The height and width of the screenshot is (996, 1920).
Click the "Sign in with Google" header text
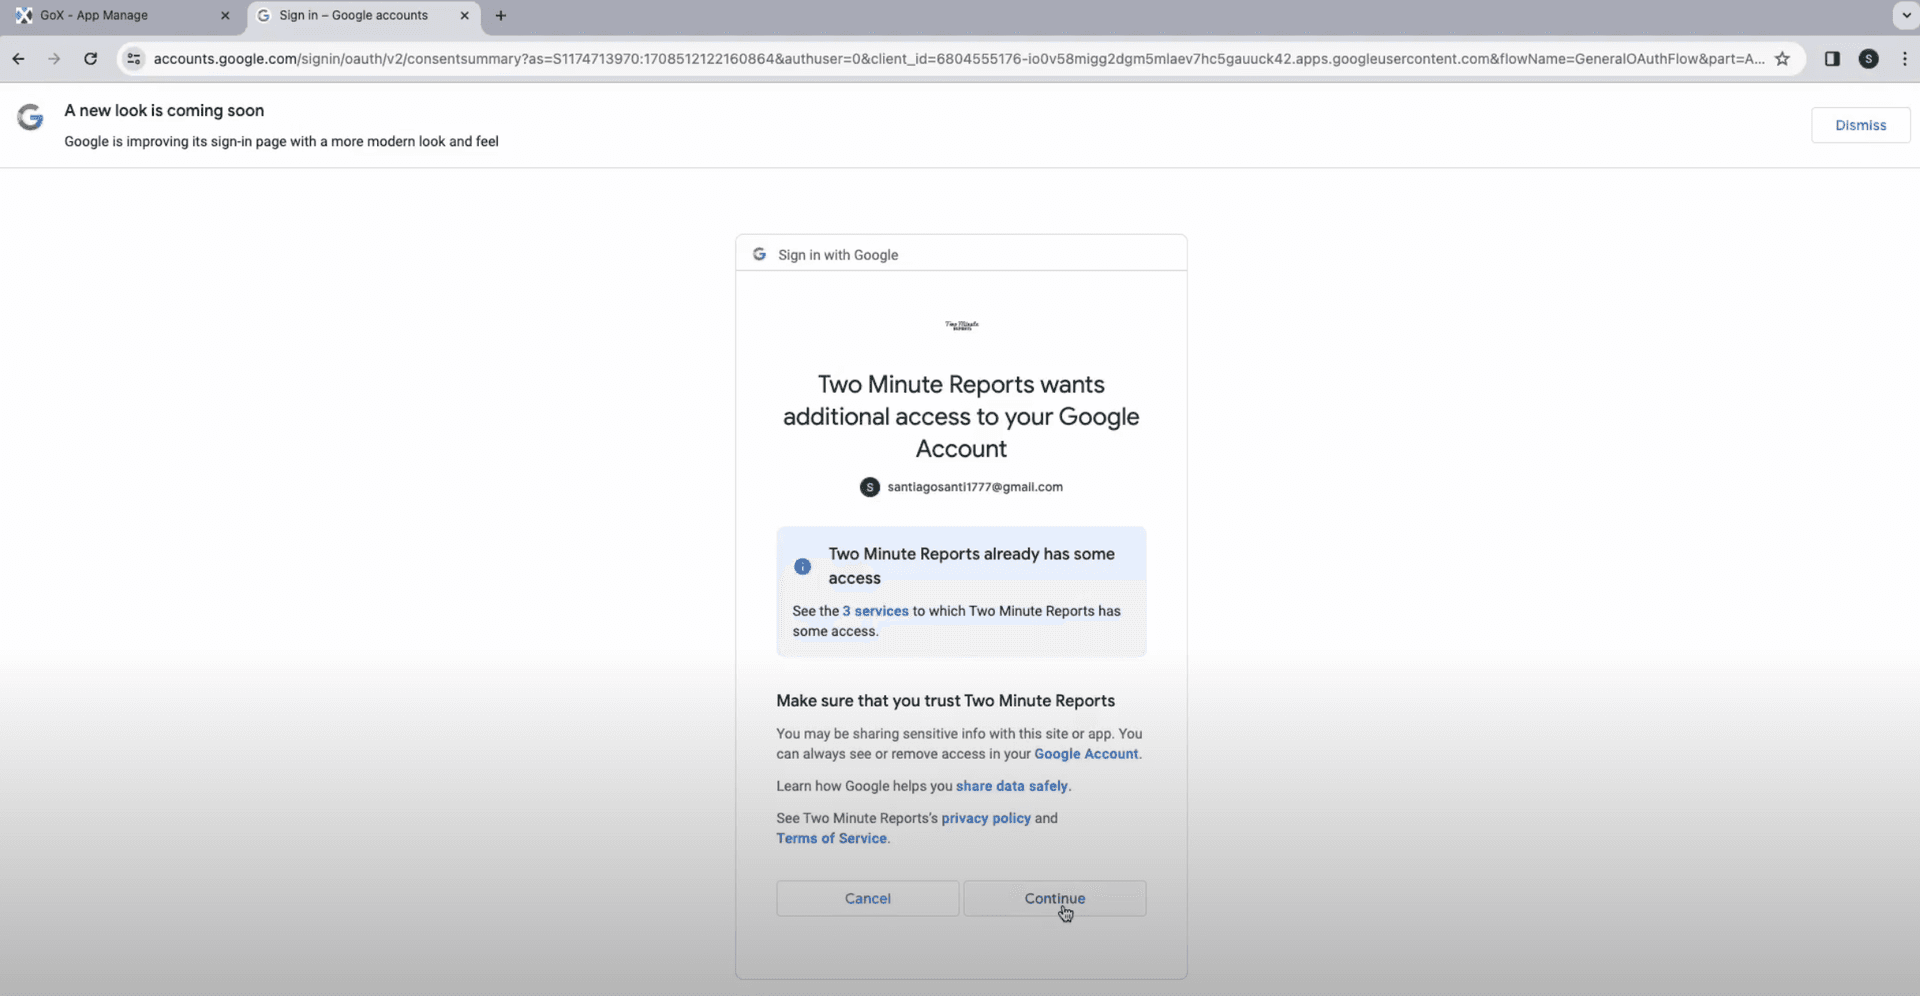tap(838, 255)
